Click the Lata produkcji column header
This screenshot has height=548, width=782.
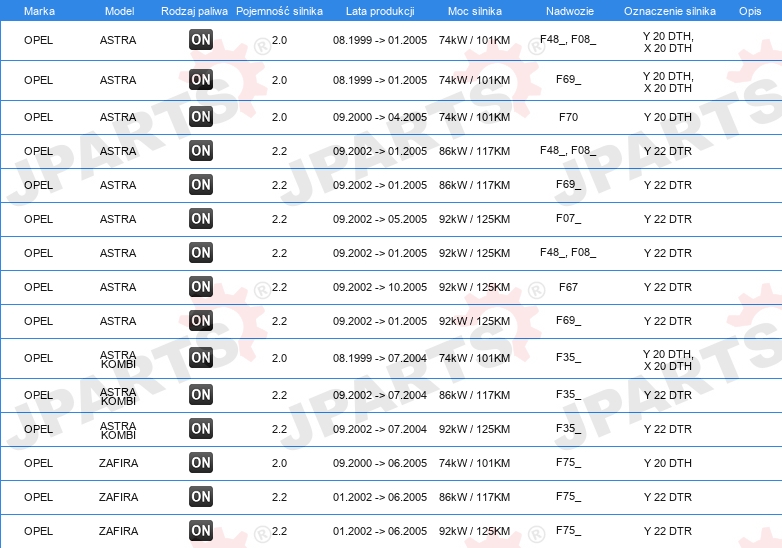380,11
